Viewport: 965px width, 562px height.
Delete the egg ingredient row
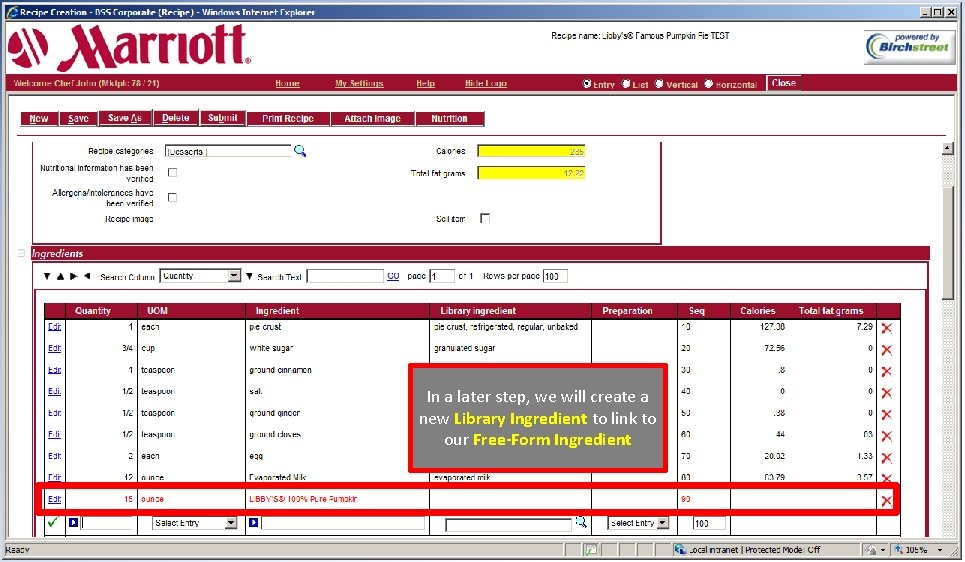click(886, 457)
